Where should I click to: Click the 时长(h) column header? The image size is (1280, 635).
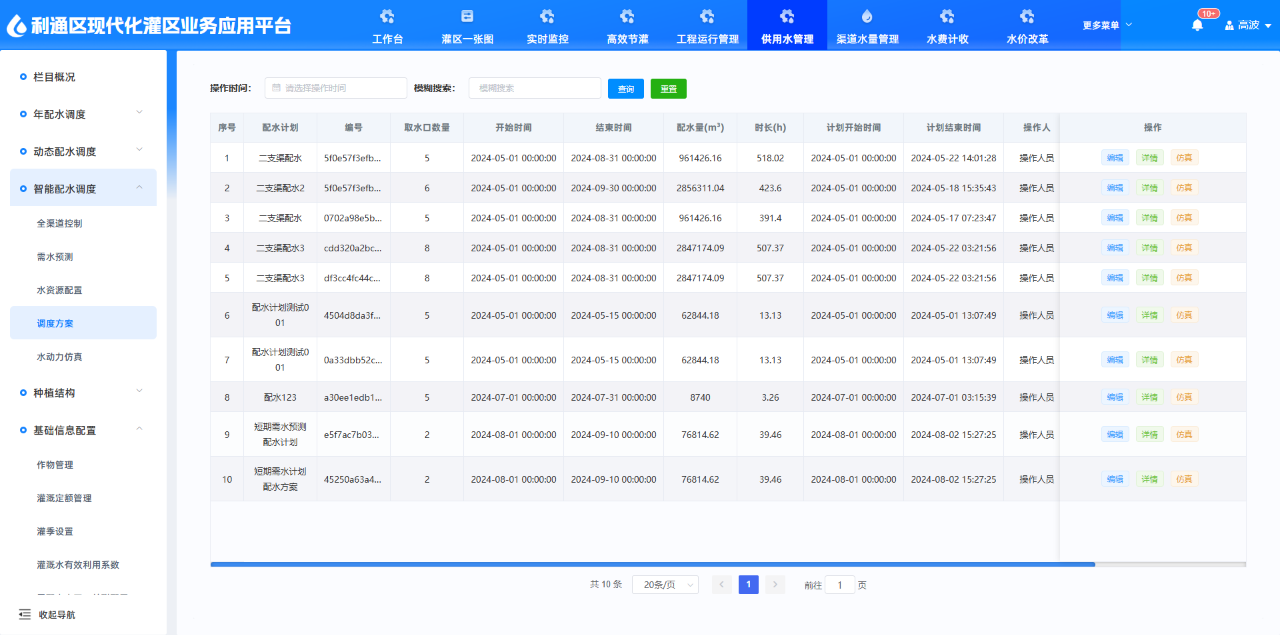770,128
